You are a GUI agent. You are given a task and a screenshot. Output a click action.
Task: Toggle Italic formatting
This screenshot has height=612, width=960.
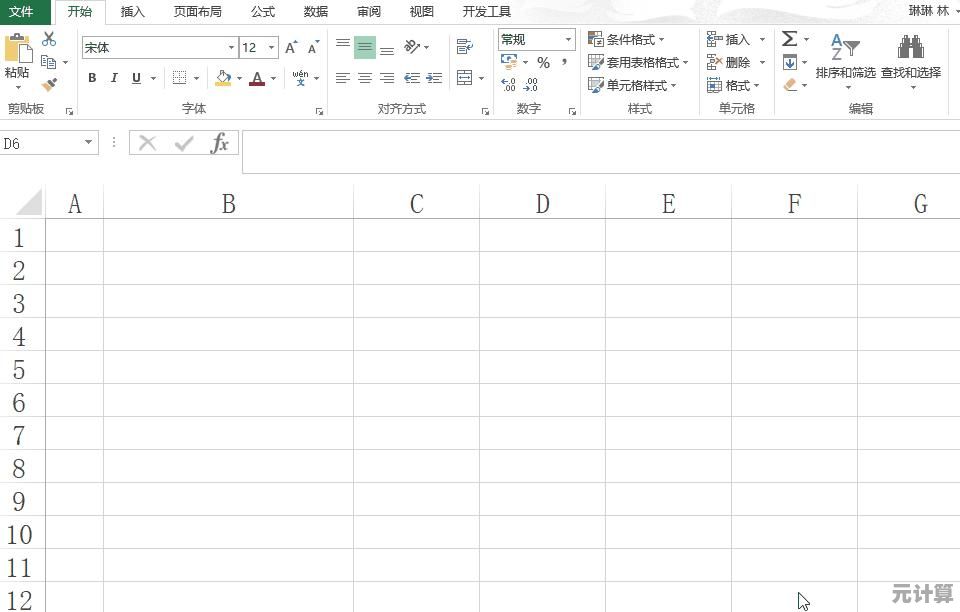click(x=114, y=78)
